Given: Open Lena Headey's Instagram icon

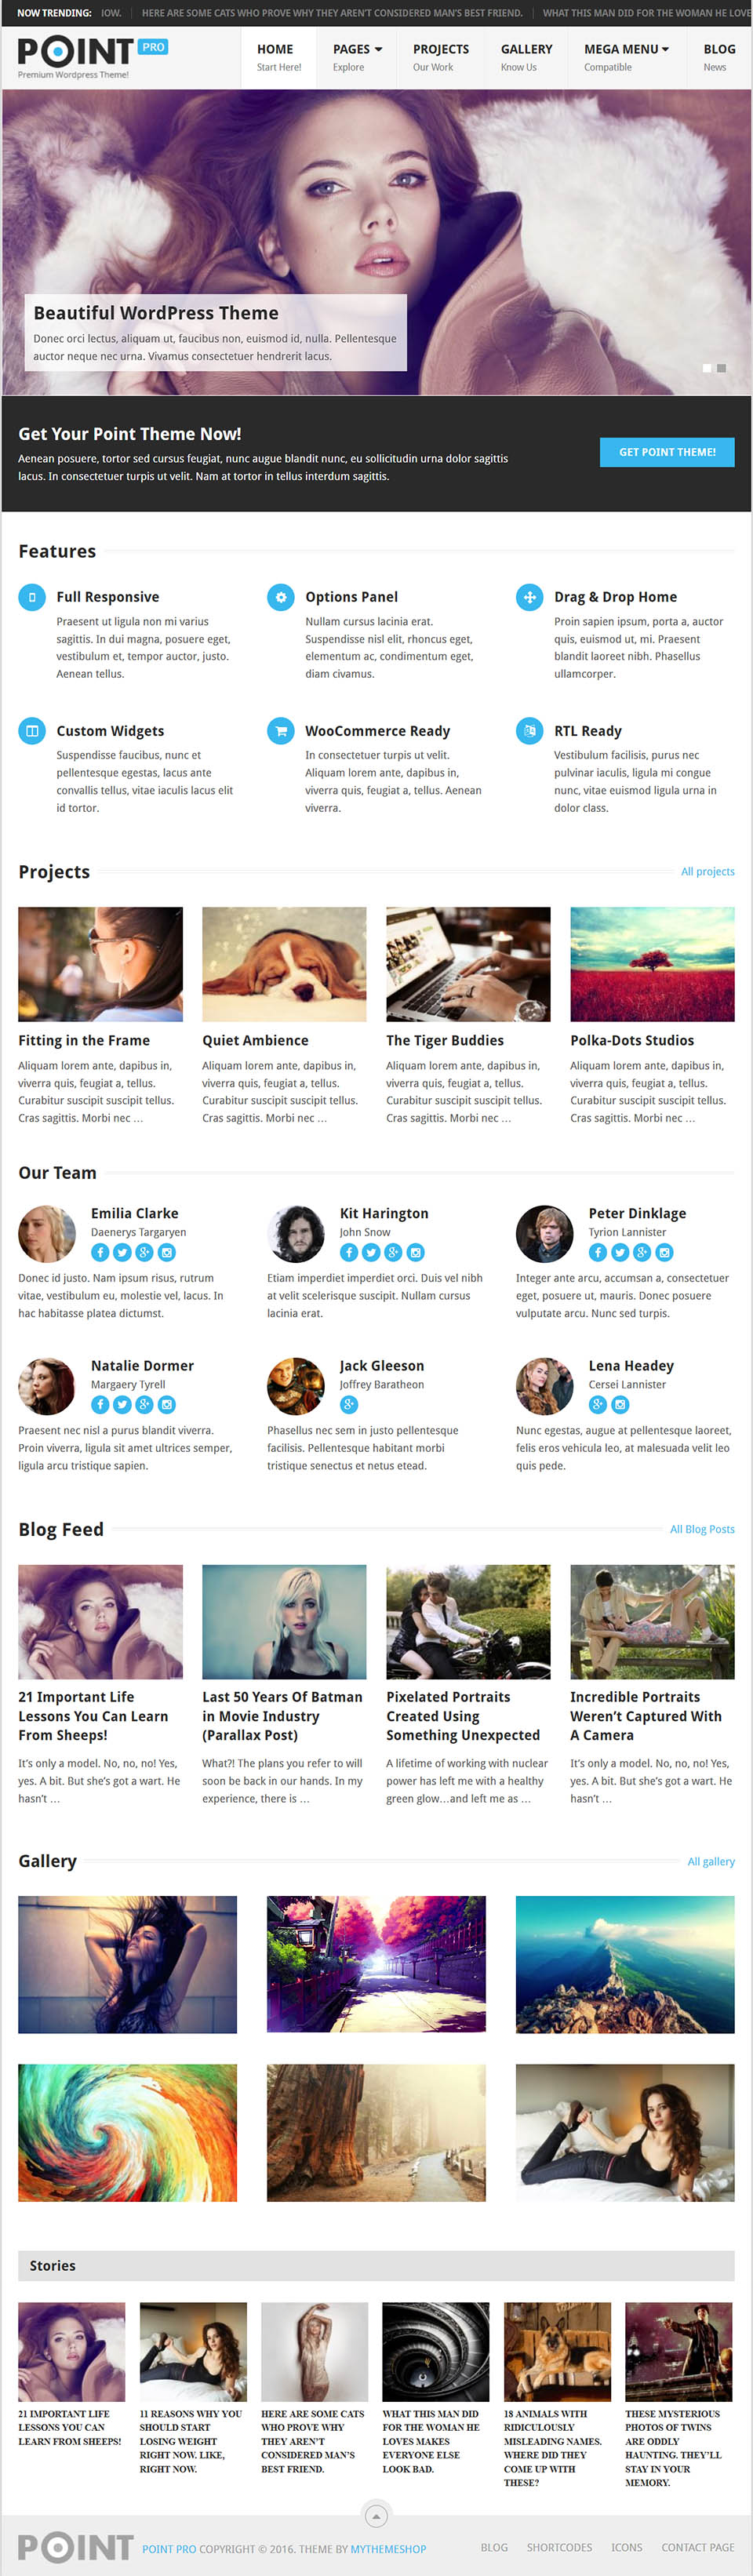Looking at the screenshot, I should 620,1404.
